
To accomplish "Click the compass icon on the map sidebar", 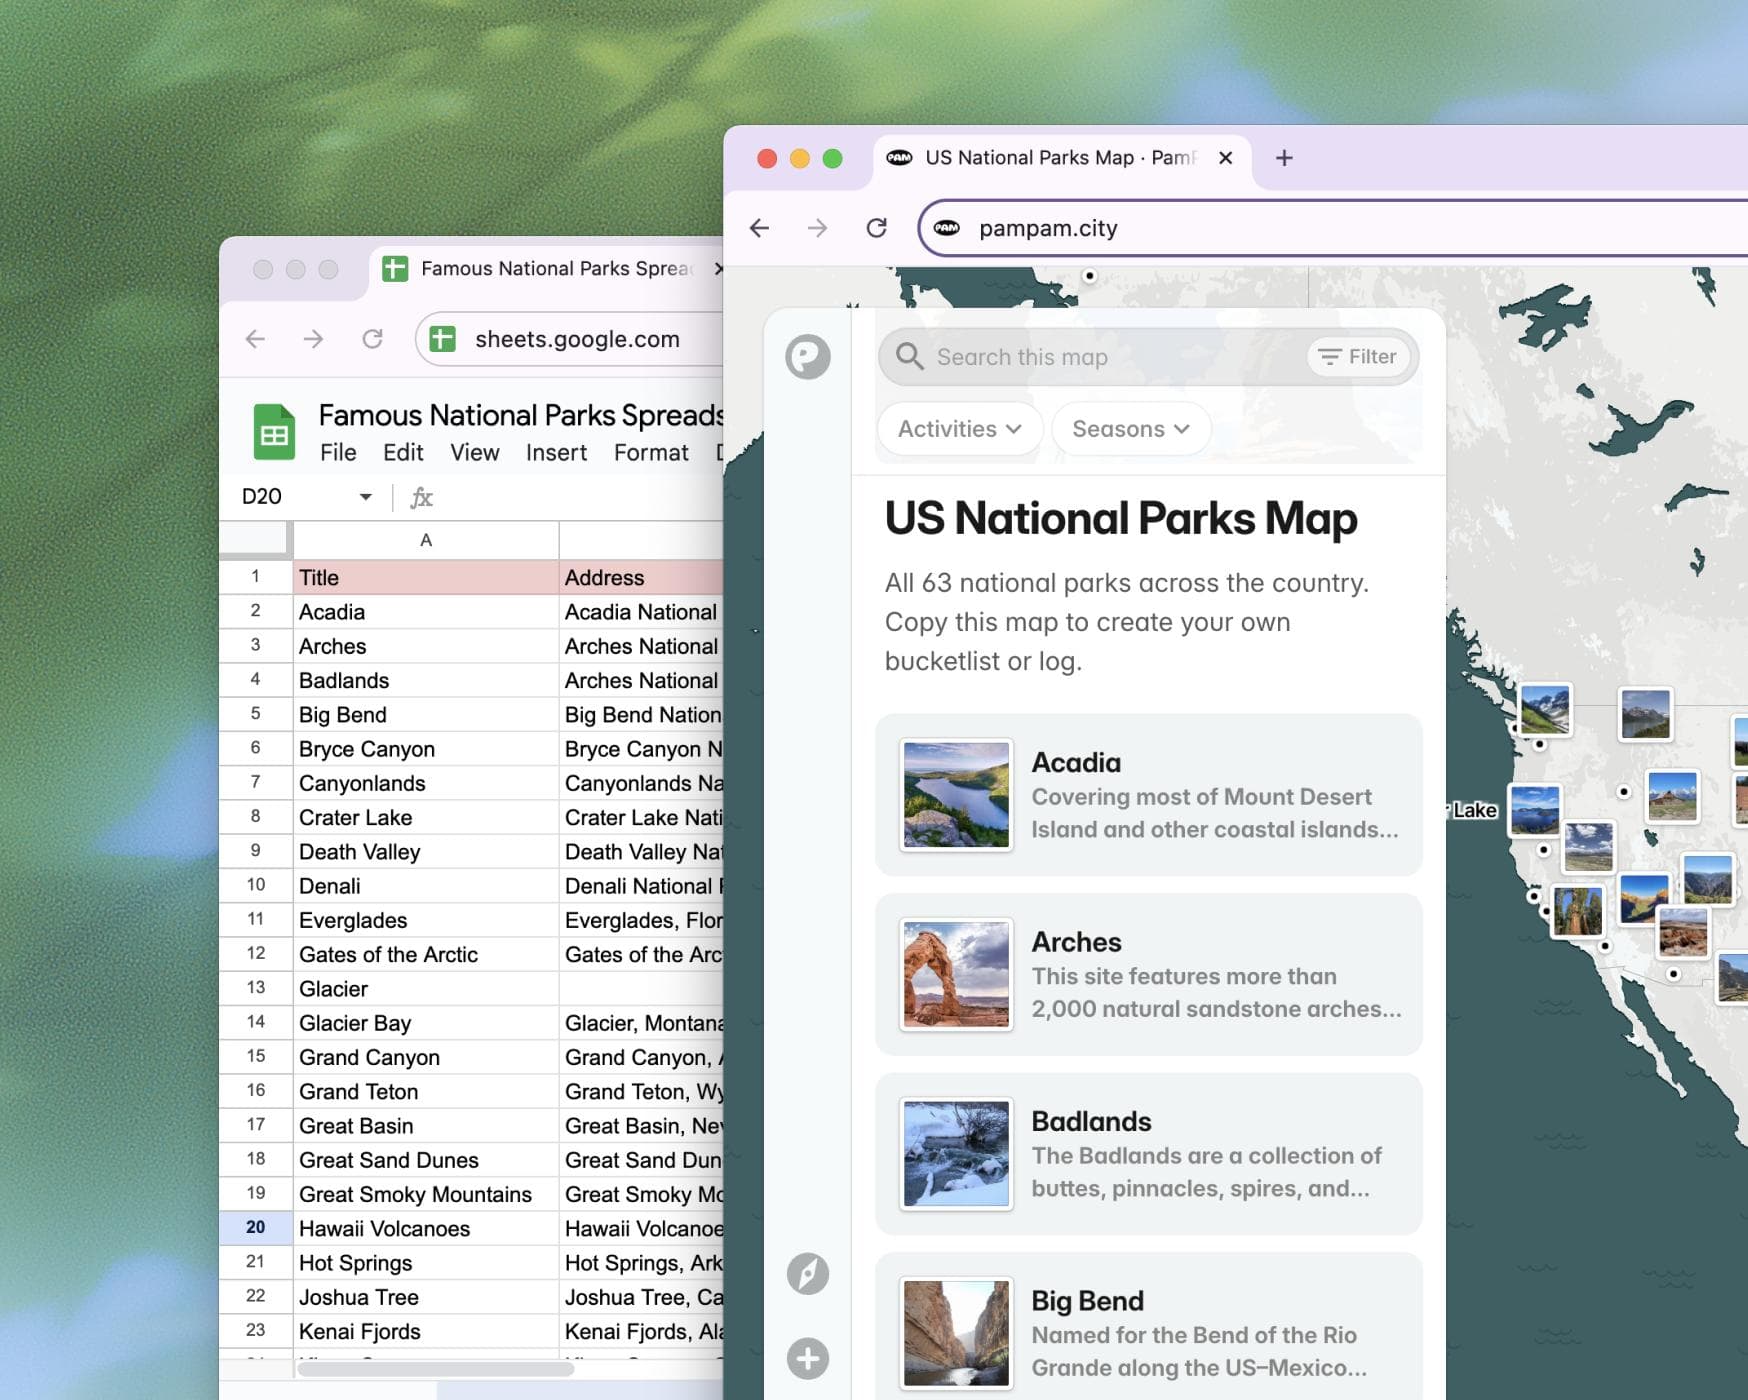I will pos(809,1274).
